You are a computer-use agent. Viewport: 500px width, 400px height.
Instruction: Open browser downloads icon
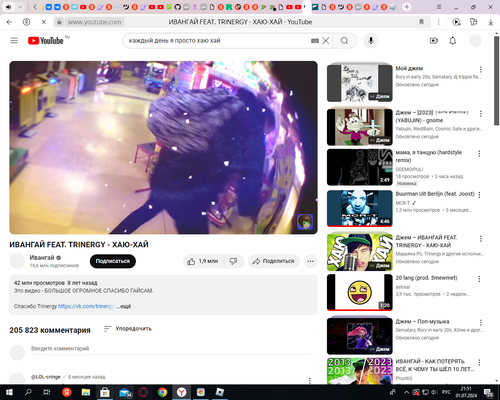[491, 22]
